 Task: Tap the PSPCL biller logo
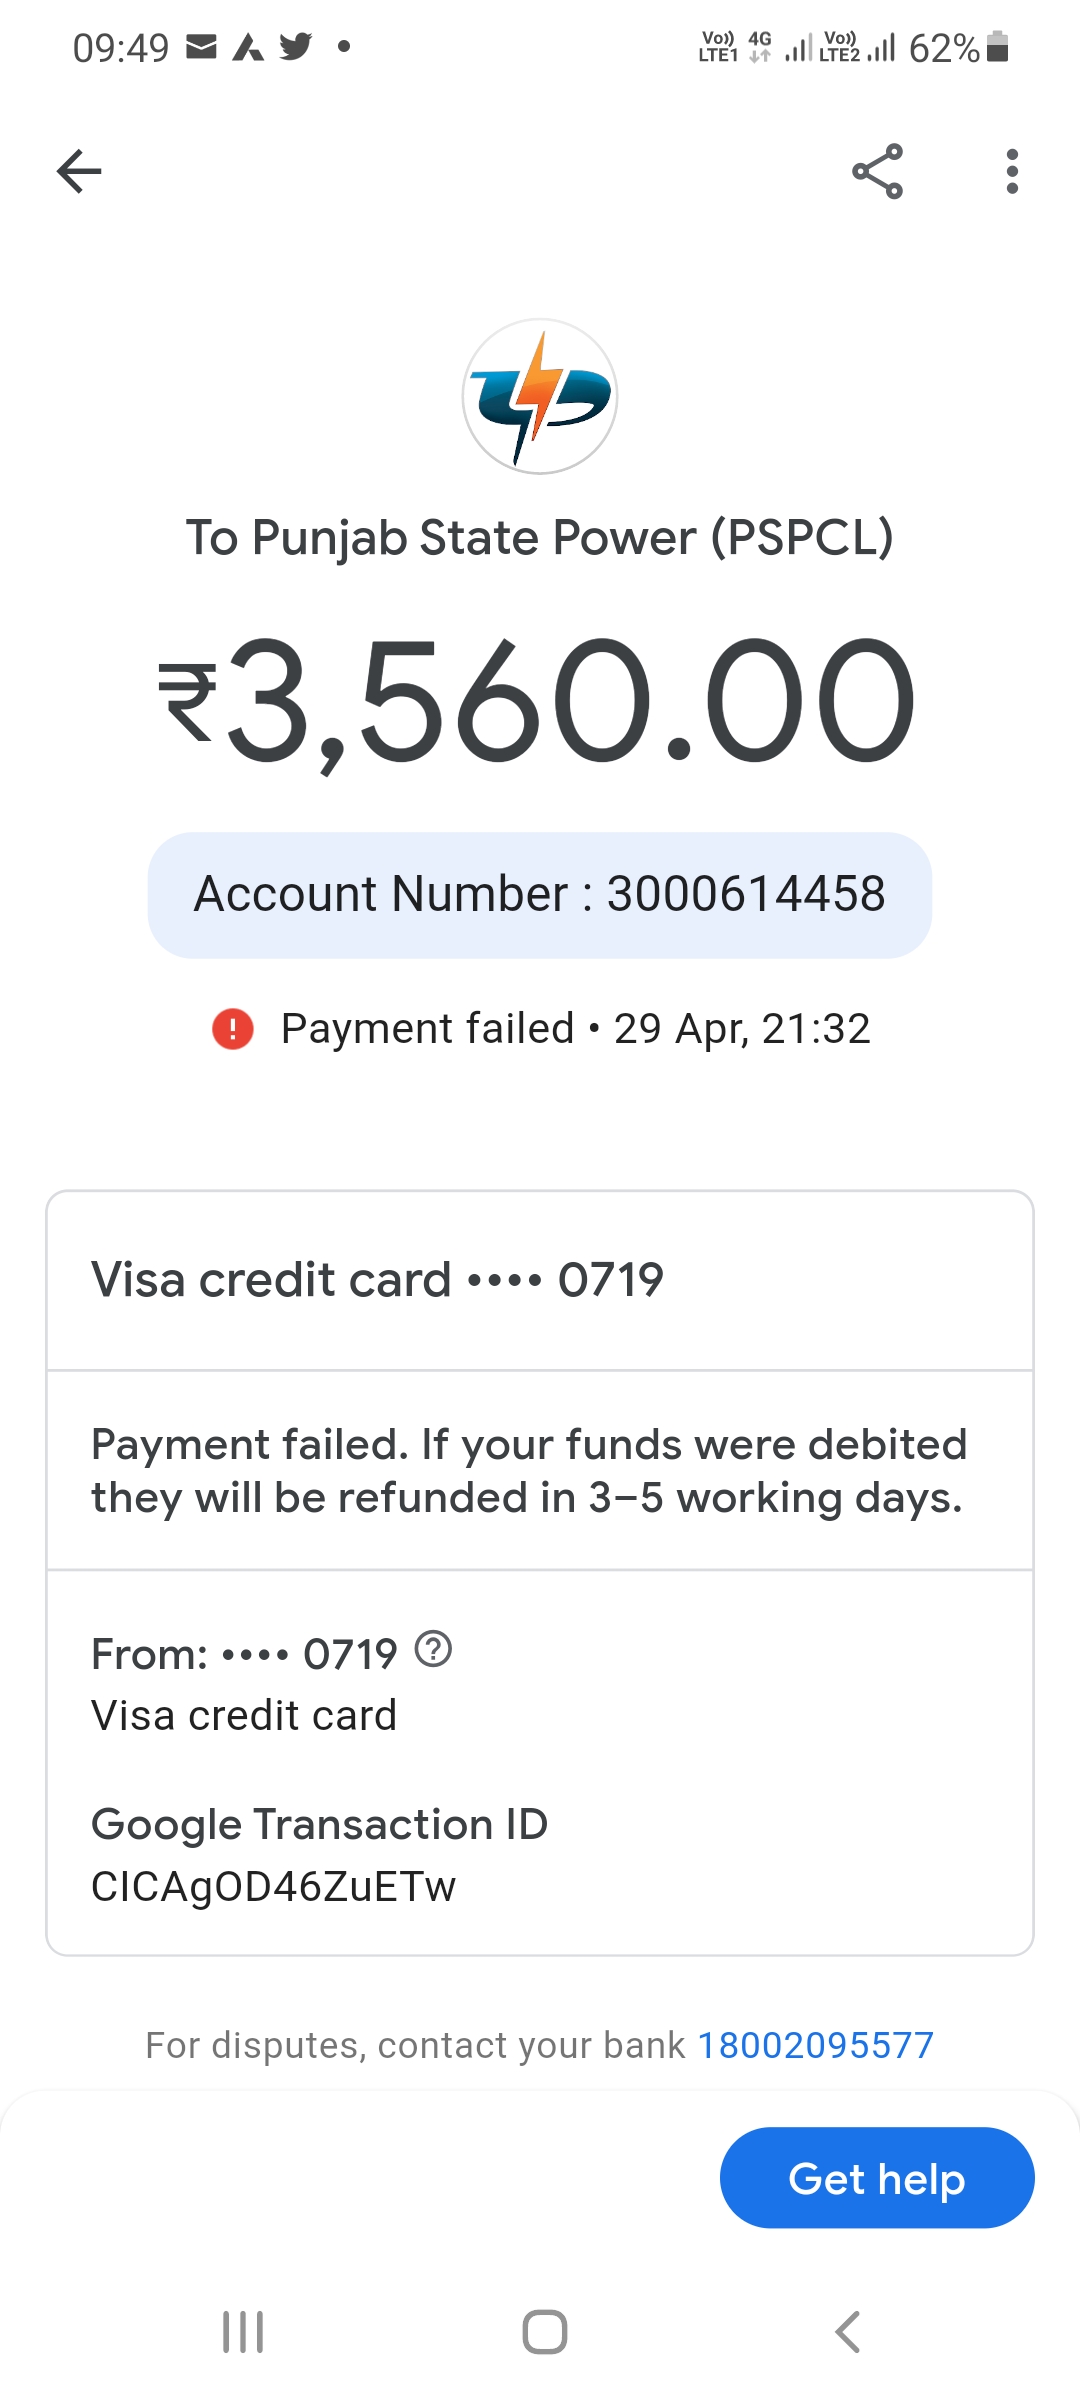pyautogui.click(x=540, y=396)
